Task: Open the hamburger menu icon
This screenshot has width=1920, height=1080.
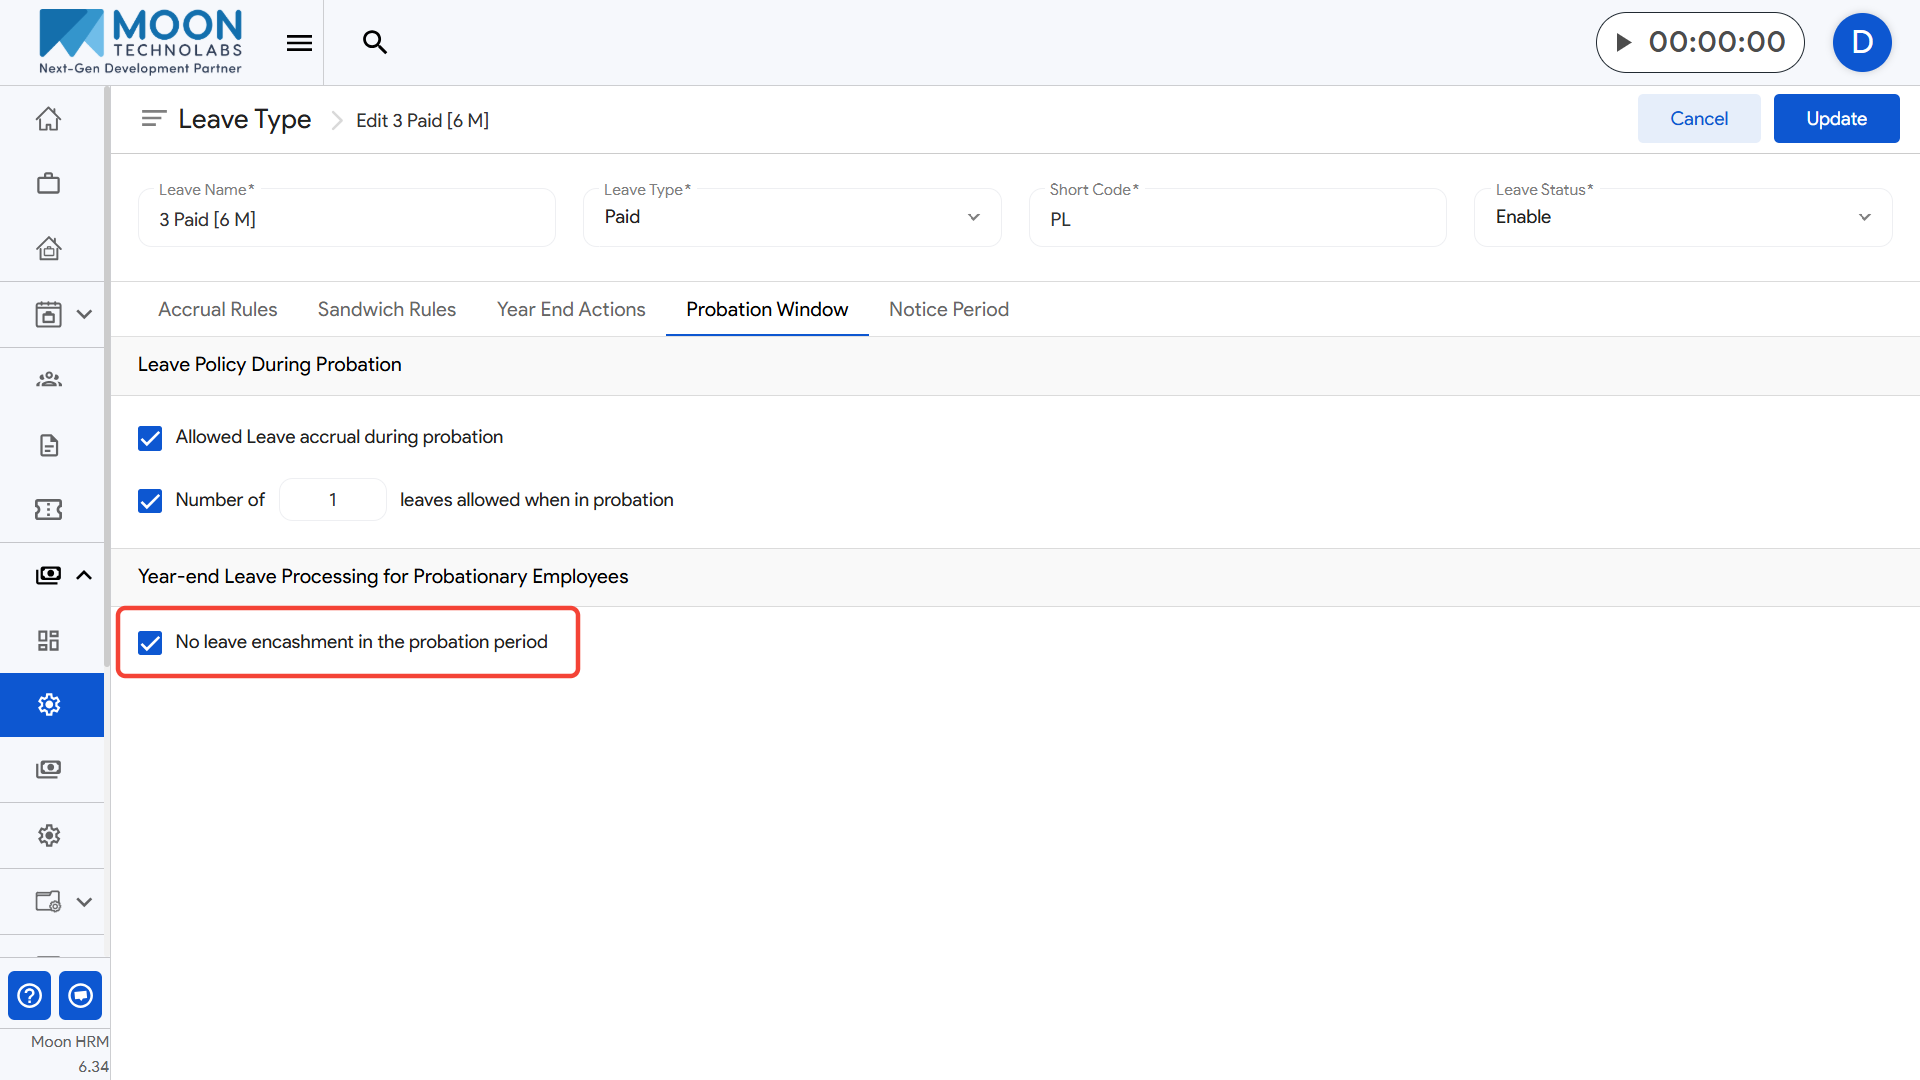Action: point(299,42)
